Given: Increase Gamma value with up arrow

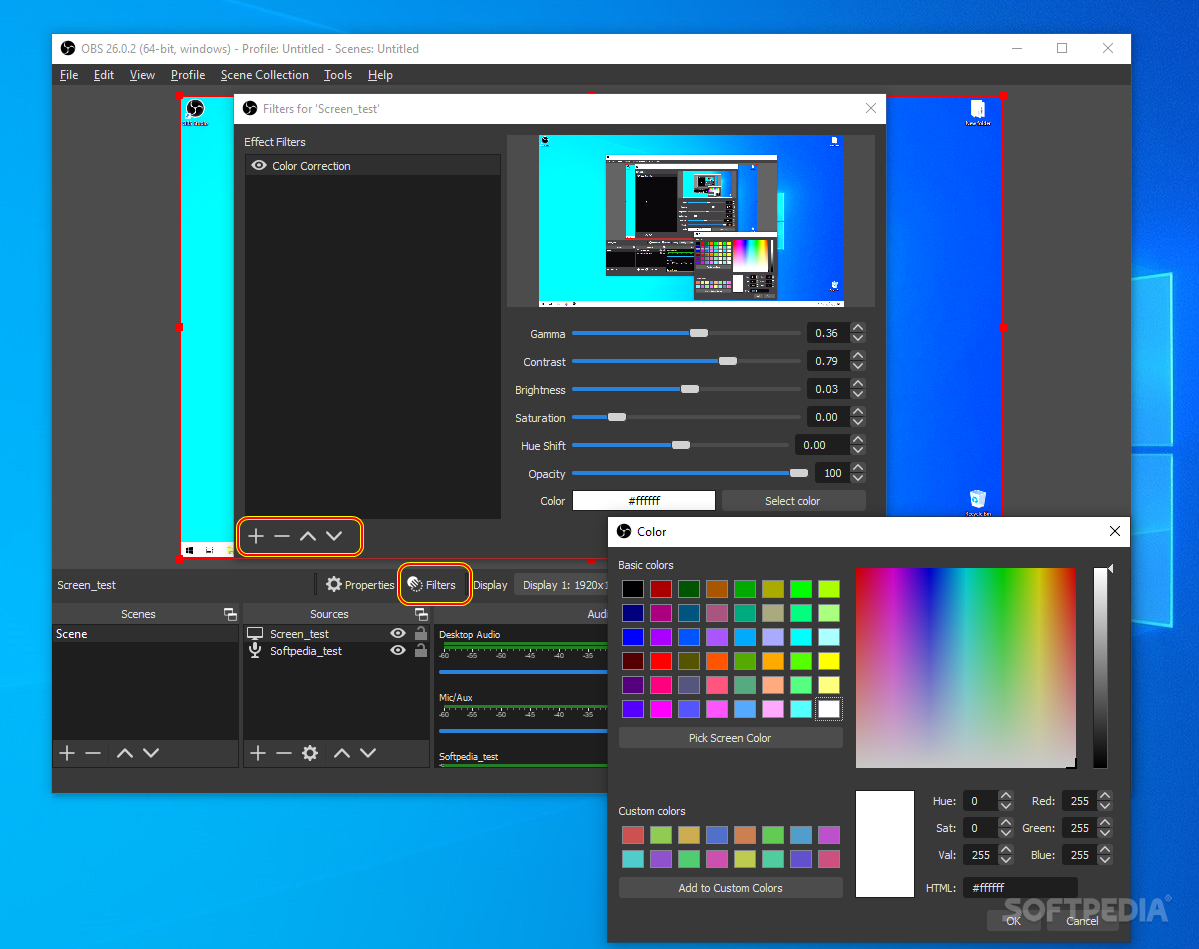Looking at the screenshot, I should tap(858, 328).
